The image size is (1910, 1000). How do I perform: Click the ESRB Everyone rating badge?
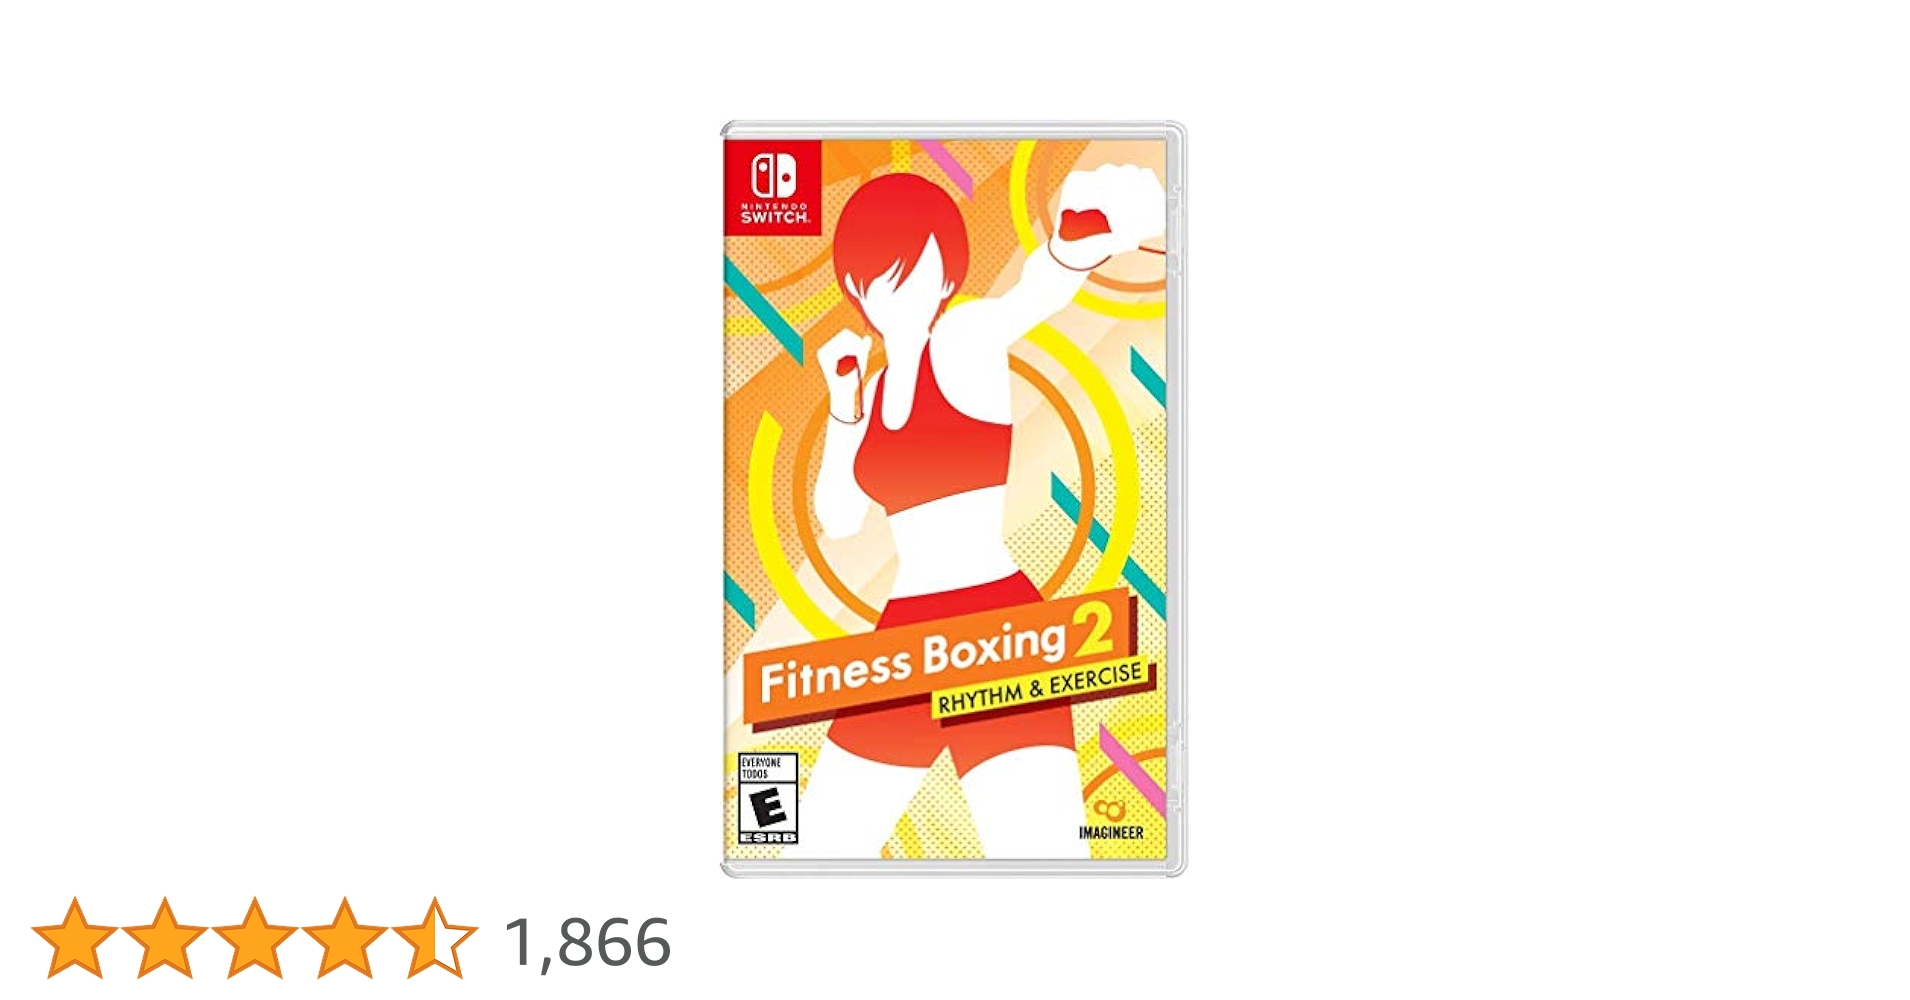coord(768,799)
